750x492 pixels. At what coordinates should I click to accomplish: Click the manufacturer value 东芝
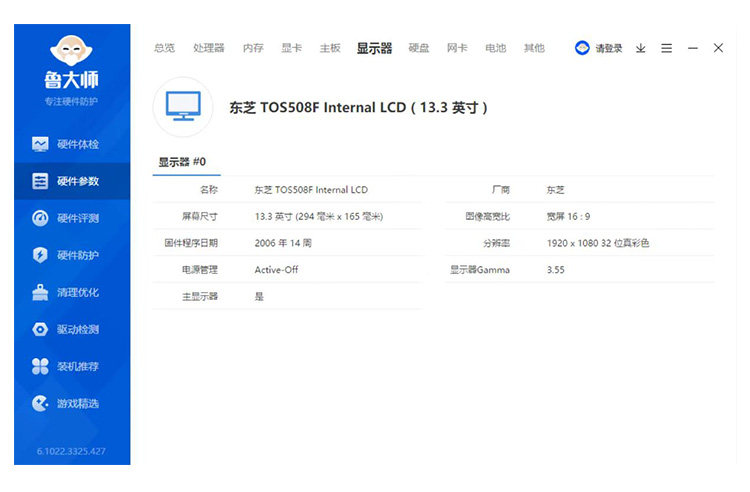[555, 190]
